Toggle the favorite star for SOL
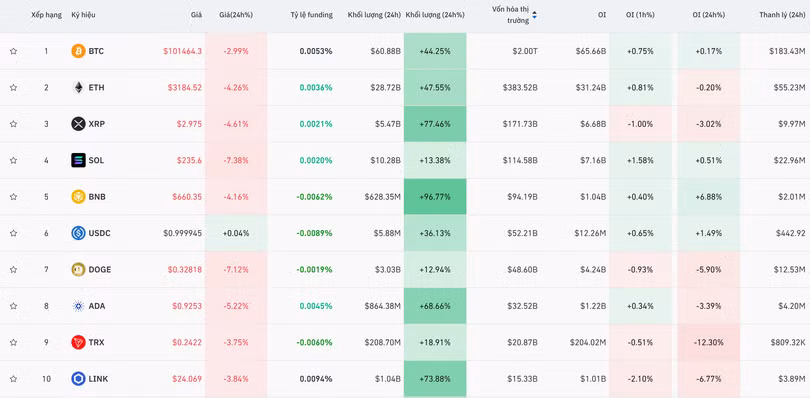Viewport: 810px width, 398px height. (13, 160)
